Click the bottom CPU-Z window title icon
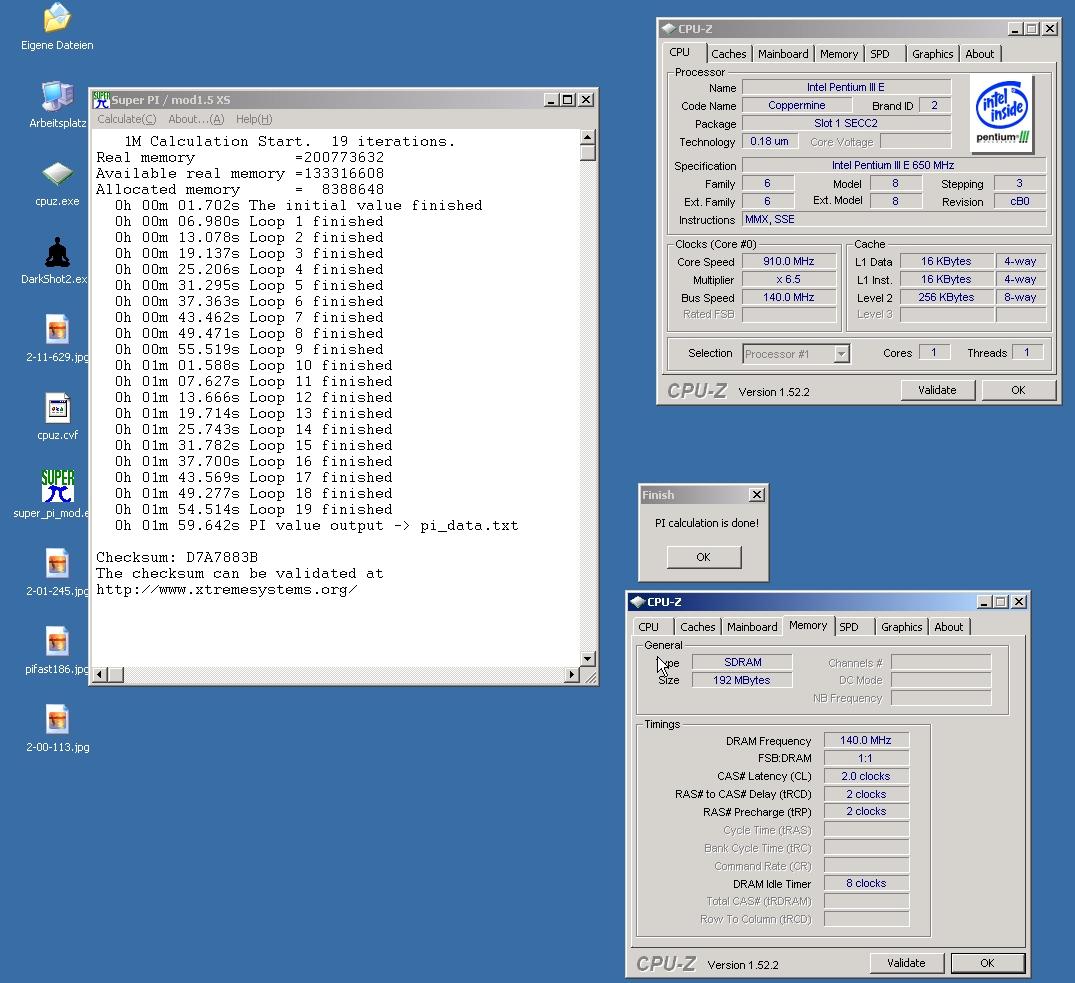Viewport: 1075px width, 983px height. (638, 602)
